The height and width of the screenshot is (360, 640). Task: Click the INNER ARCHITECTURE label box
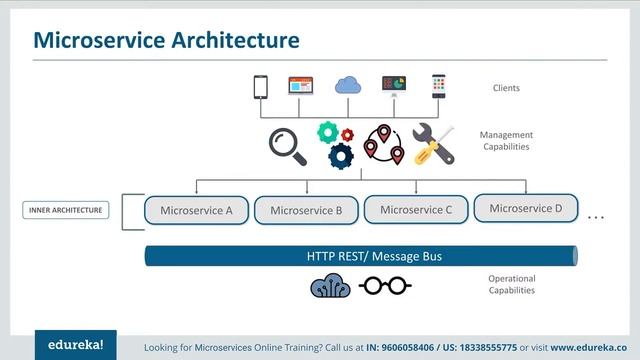click(x=66, y=210)
